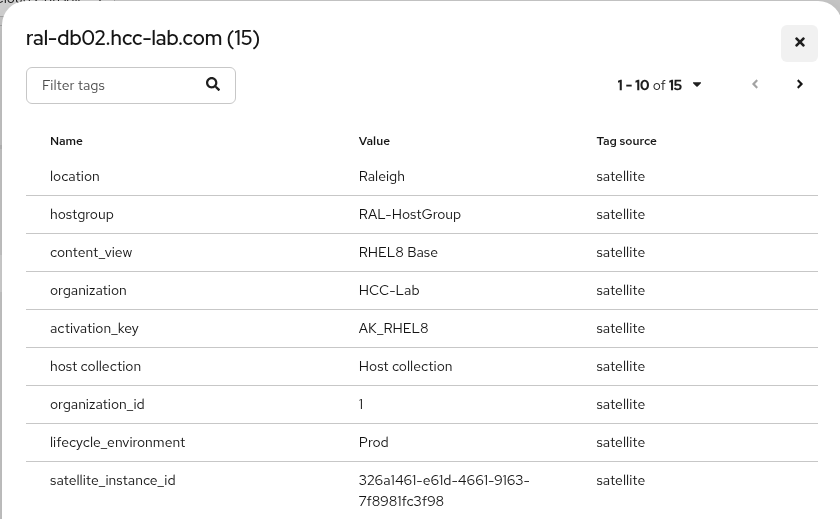This screenshot has width=840, height=519.
Task: Close the ral-db02 tags dialog
Action: (799, 43)
